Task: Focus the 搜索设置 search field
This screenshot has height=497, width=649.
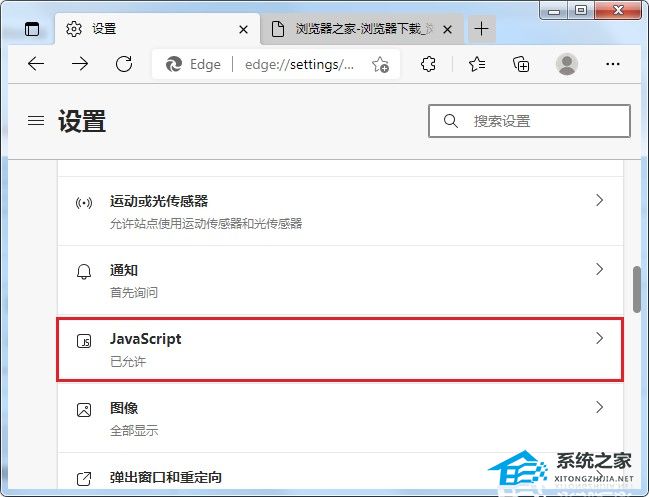Action: [x=529, y=121]
